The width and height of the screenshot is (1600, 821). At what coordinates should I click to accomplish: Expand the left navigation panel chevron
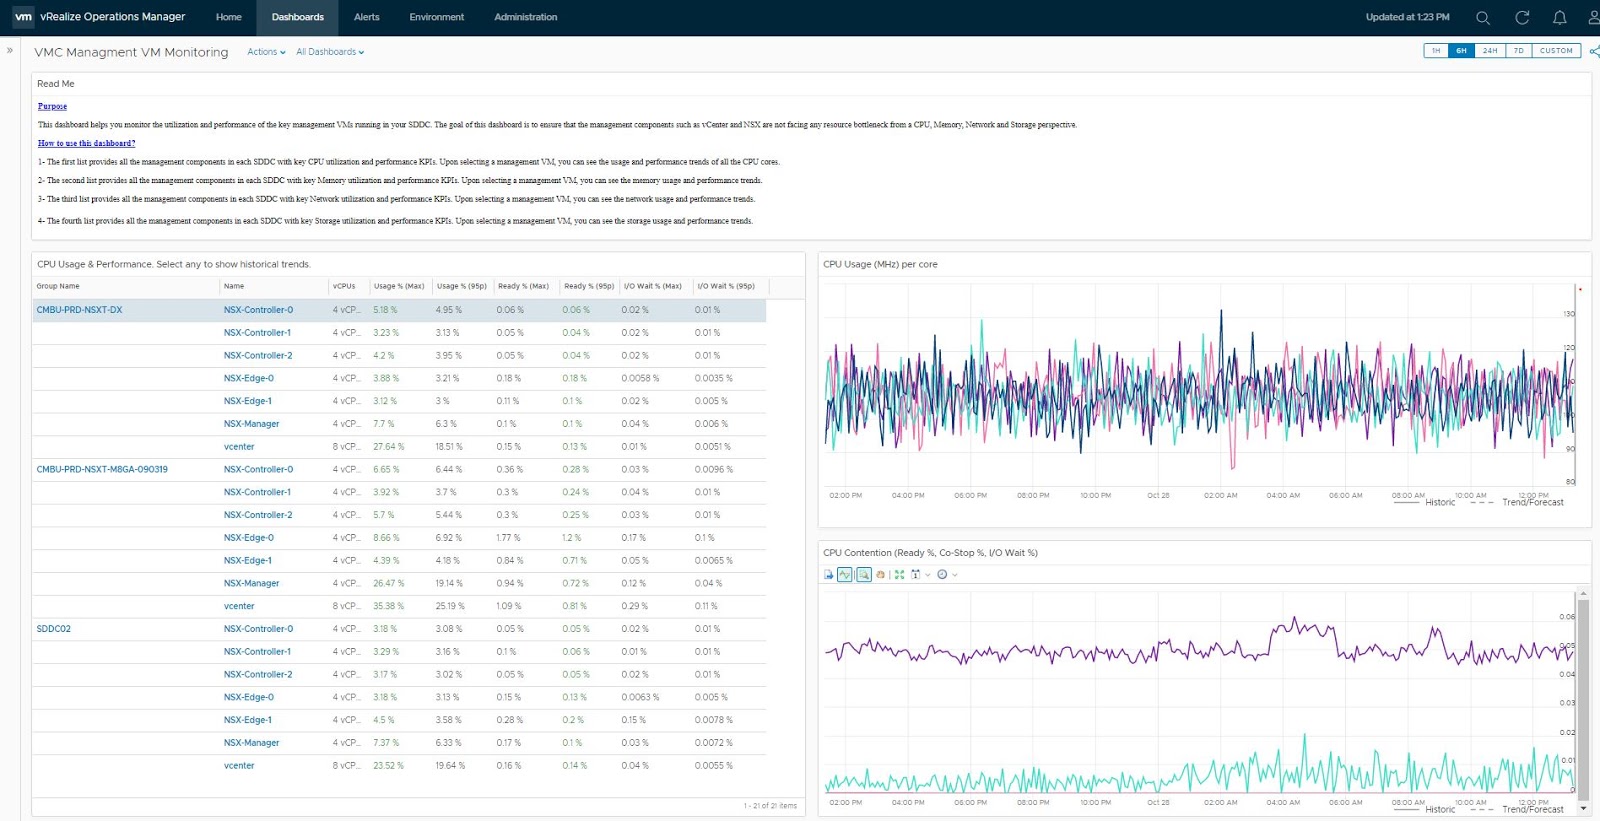coord(10,50)
